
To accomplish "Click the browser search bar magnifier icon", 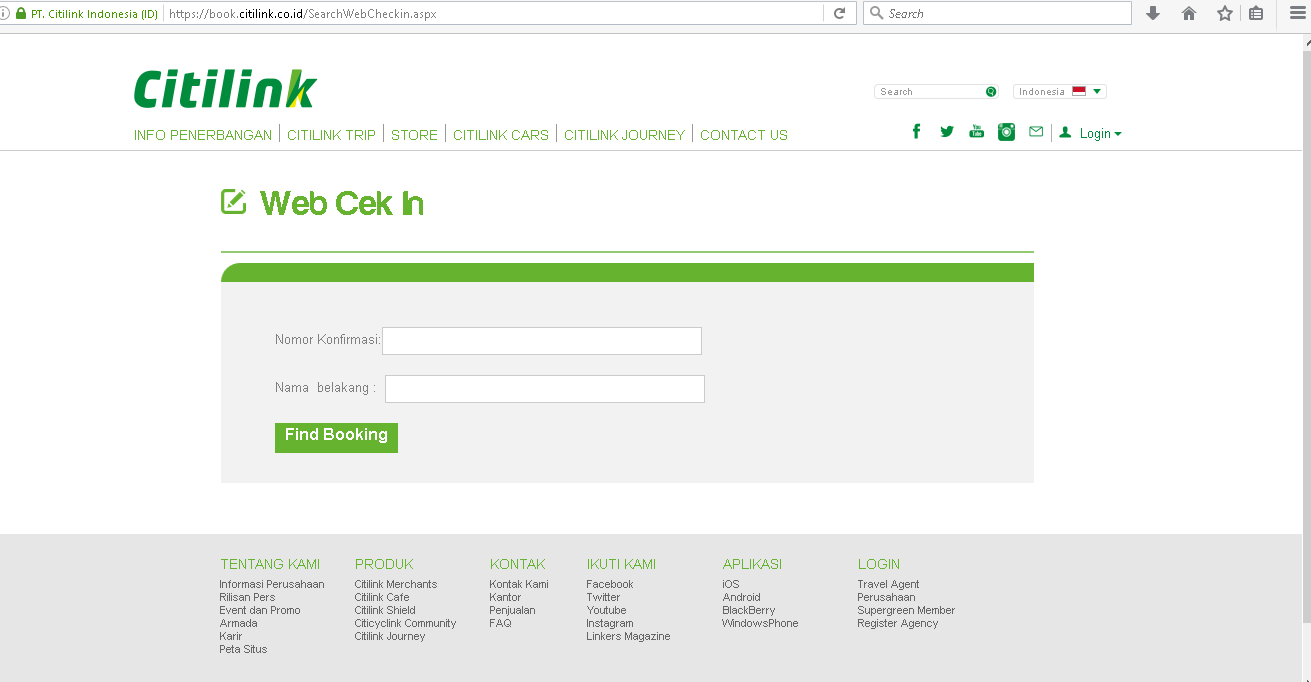I will tap(877, 13).
